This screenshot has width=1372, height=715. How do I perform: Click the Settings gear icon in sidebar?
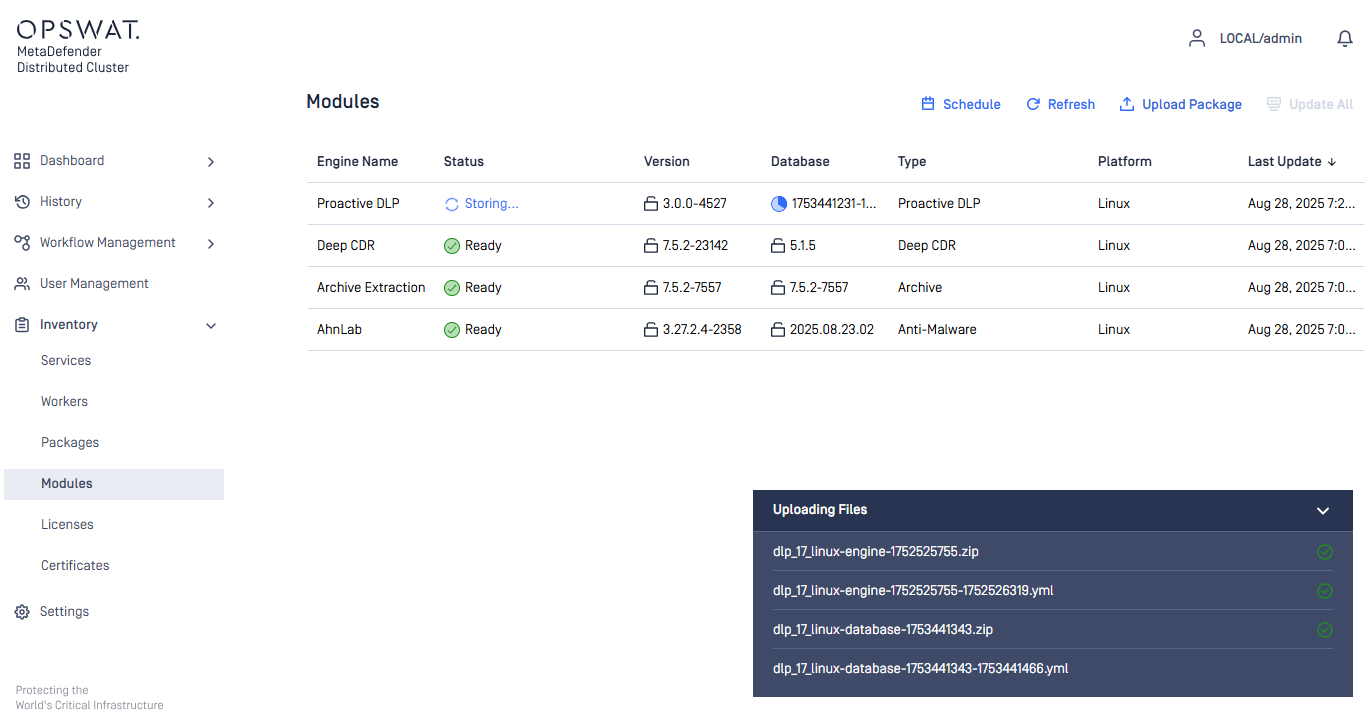pos(22,612)
